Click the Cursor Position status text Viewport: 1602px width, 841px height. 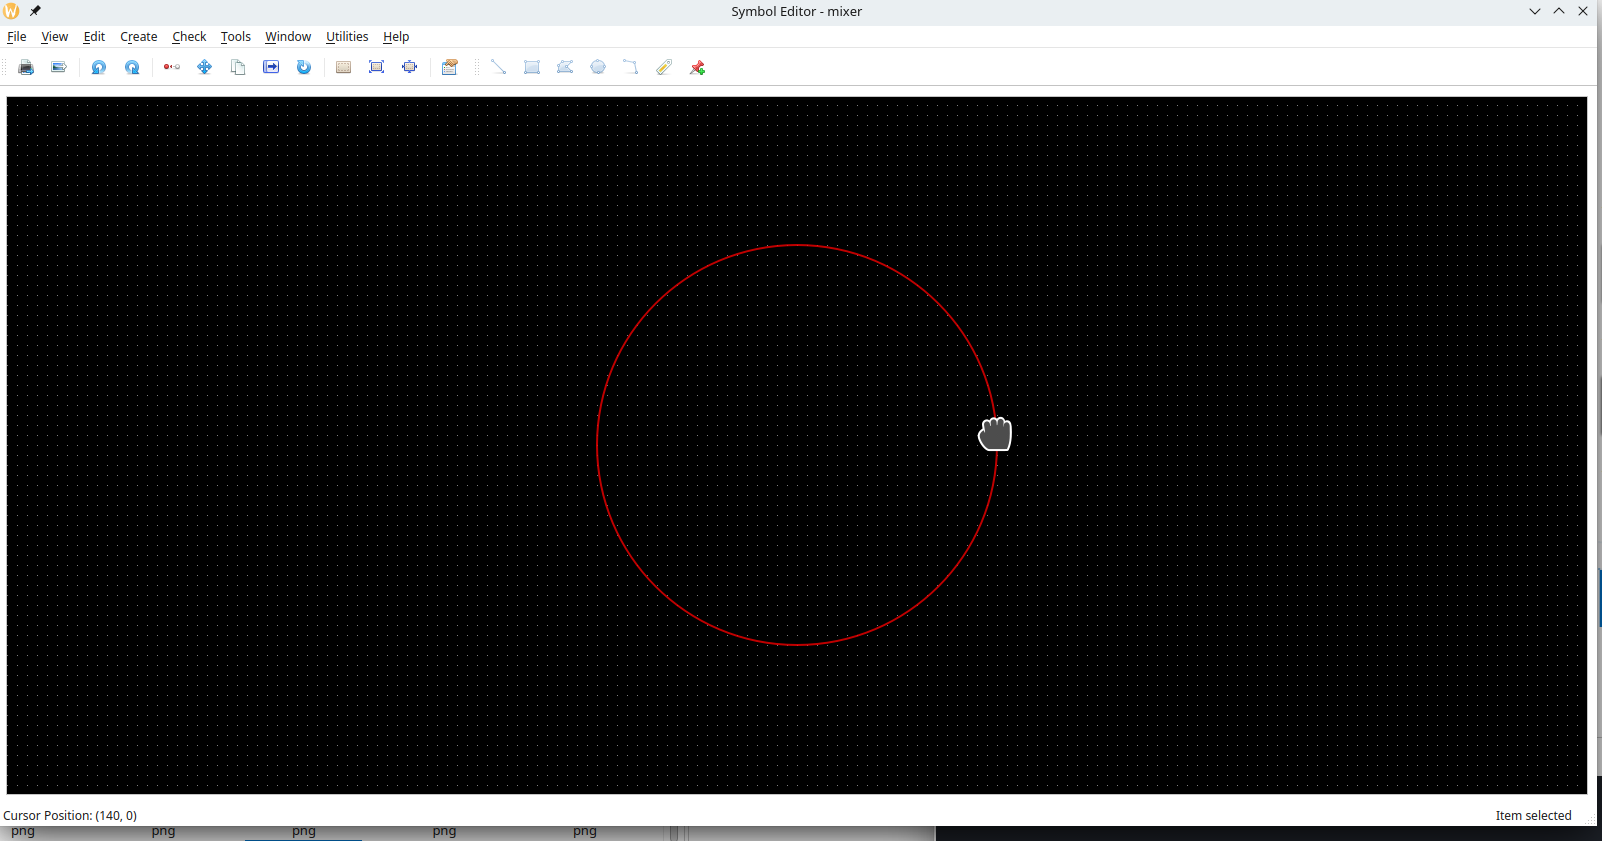[70, 815]
